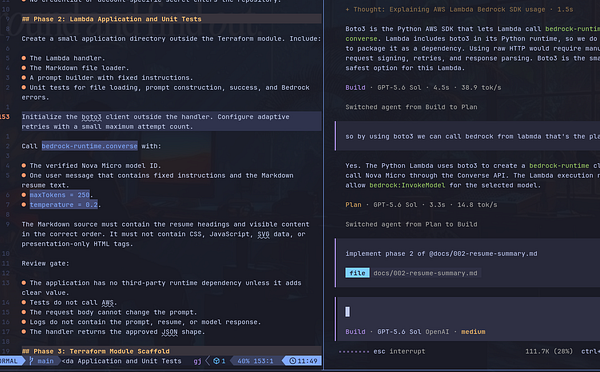Viewport: 600px width, 372px height.
Task: Click the bullet before 'maxTokens = 250'
Action: click(24, 195)
